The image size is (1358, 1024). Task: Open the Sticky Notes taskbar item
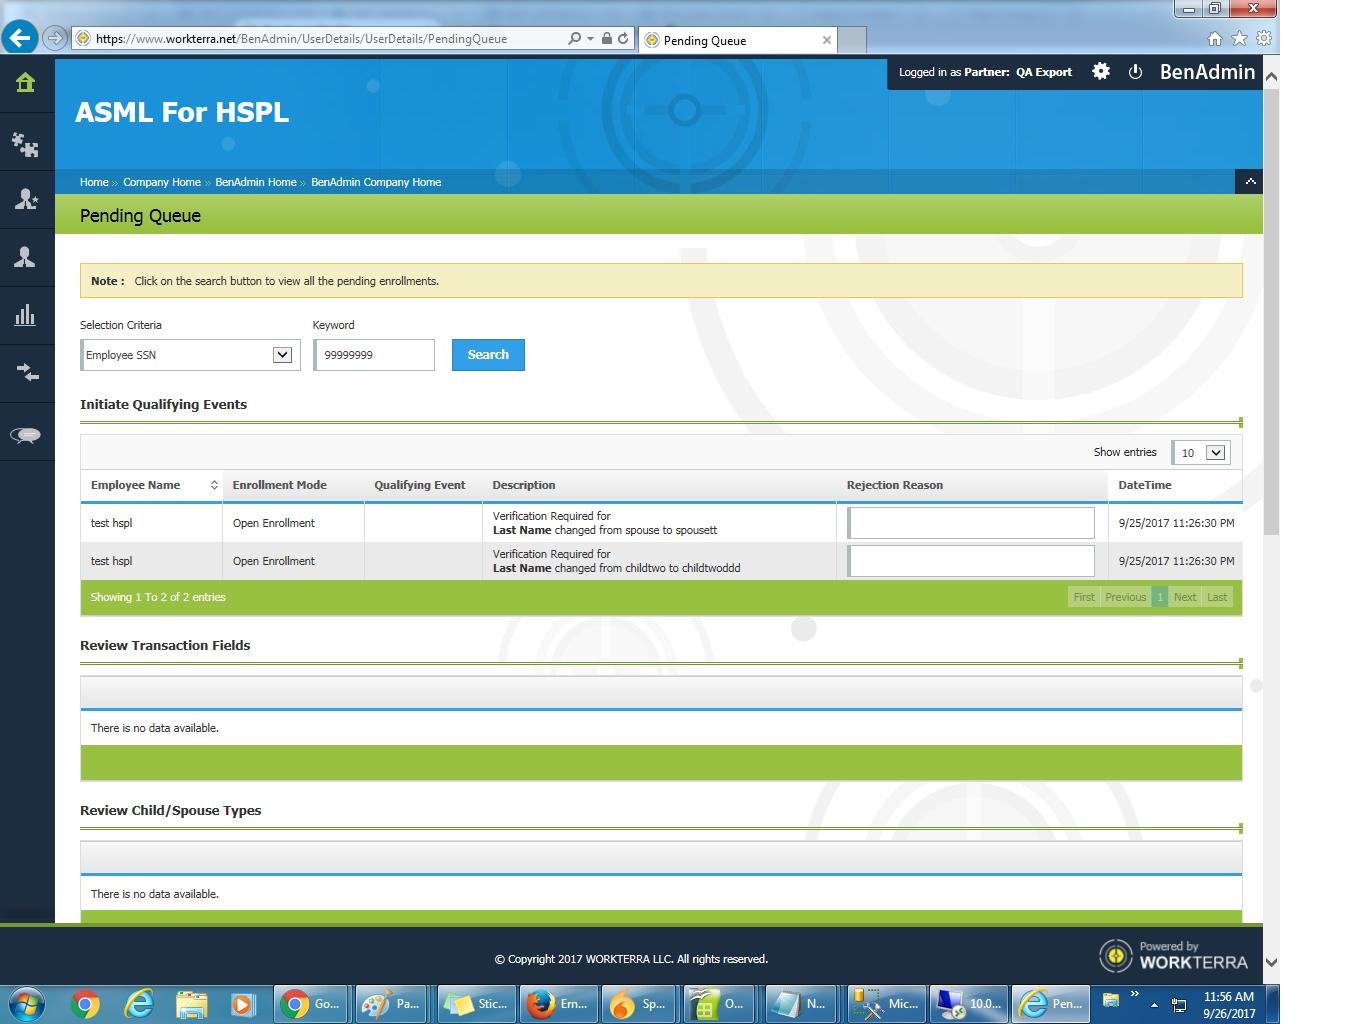pos(477,1004)
